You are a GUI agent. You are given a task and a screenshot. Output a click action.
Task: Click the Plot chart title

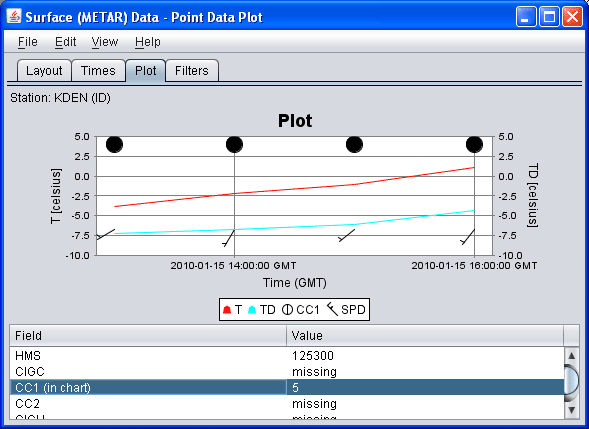[x=295, y=121]
